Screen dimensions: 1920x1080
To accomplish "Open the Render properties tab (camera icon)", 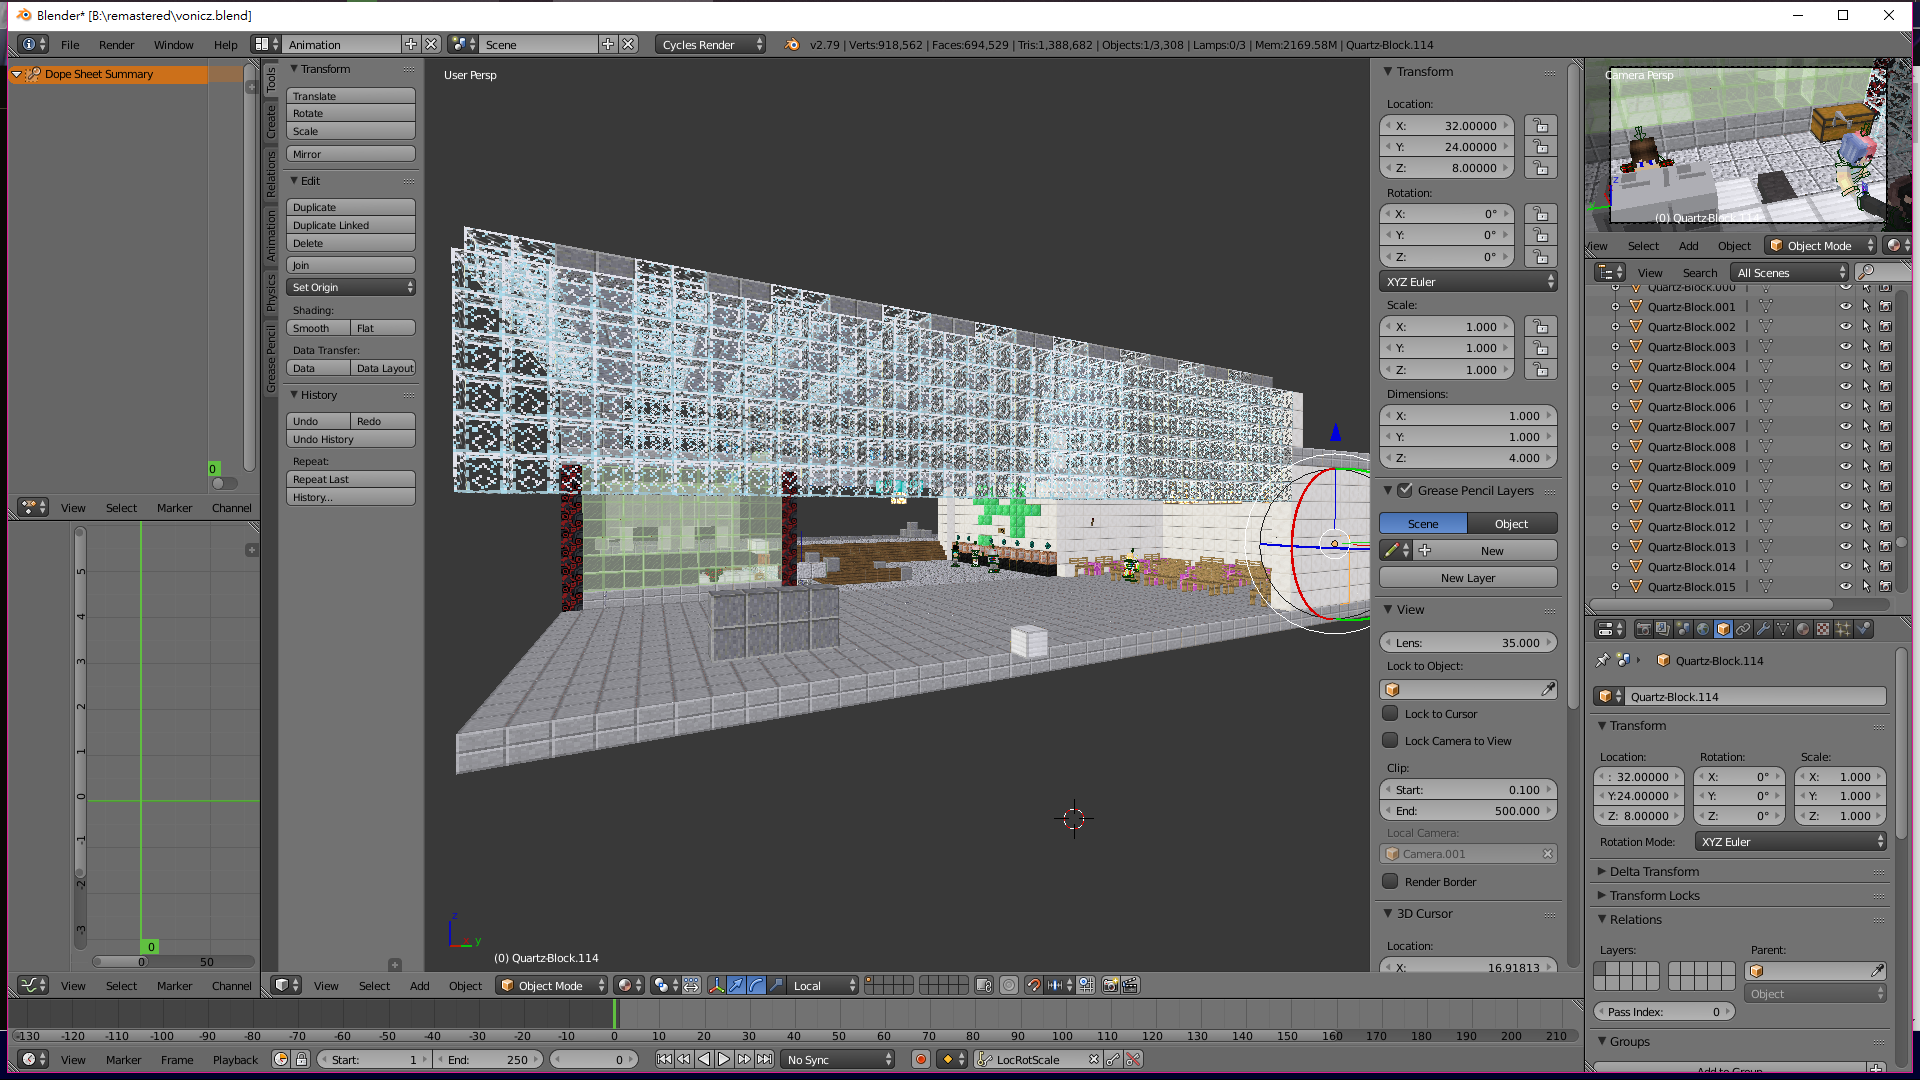I will click(x=1643, y=629).
